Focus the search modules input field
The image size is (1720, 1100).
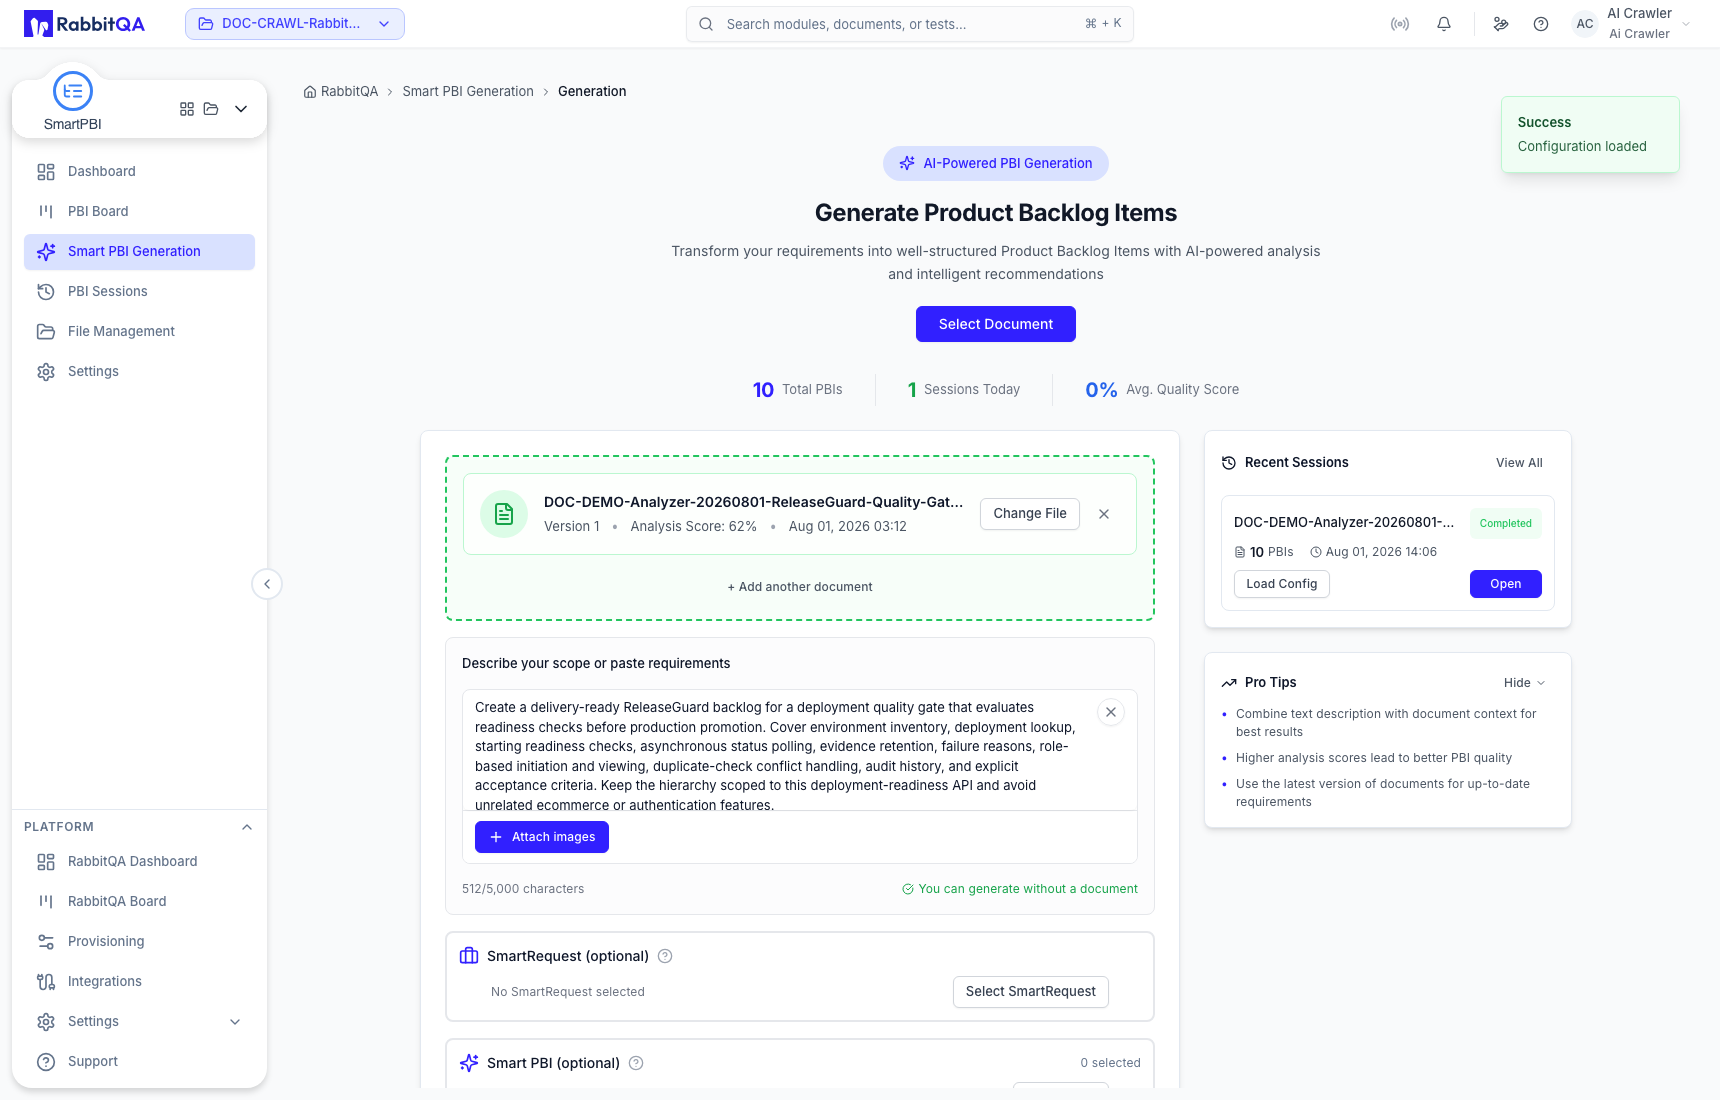pyautogui.click(x=910, y=24)
